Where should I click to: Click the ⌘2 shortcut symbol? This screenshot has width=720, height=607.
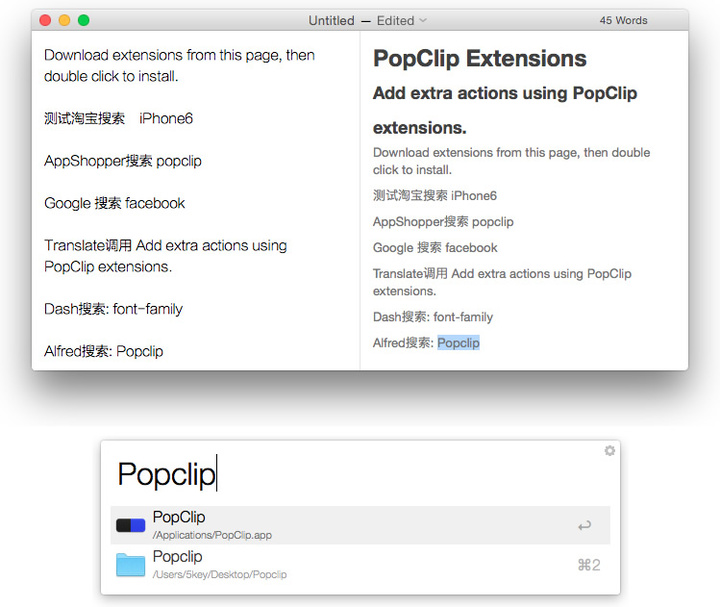[x=588, y=565]
